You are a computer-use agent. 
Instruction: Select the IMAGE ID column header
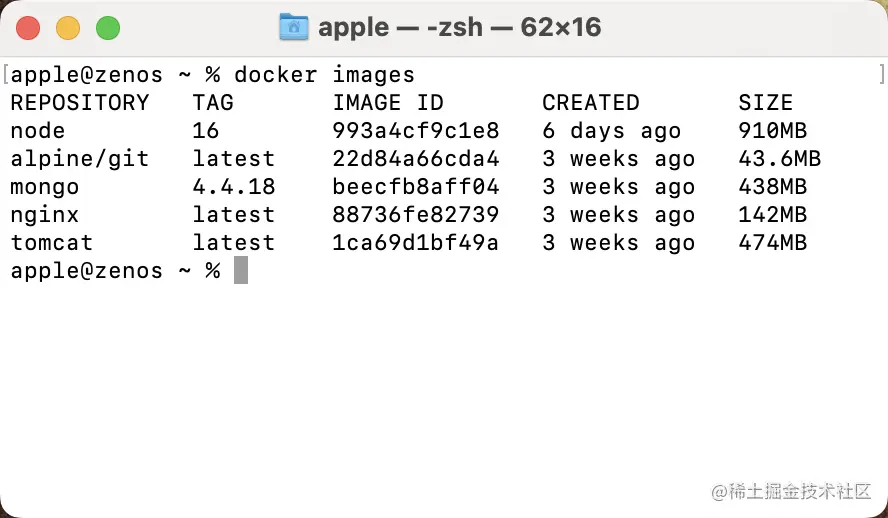coord(388,102)
